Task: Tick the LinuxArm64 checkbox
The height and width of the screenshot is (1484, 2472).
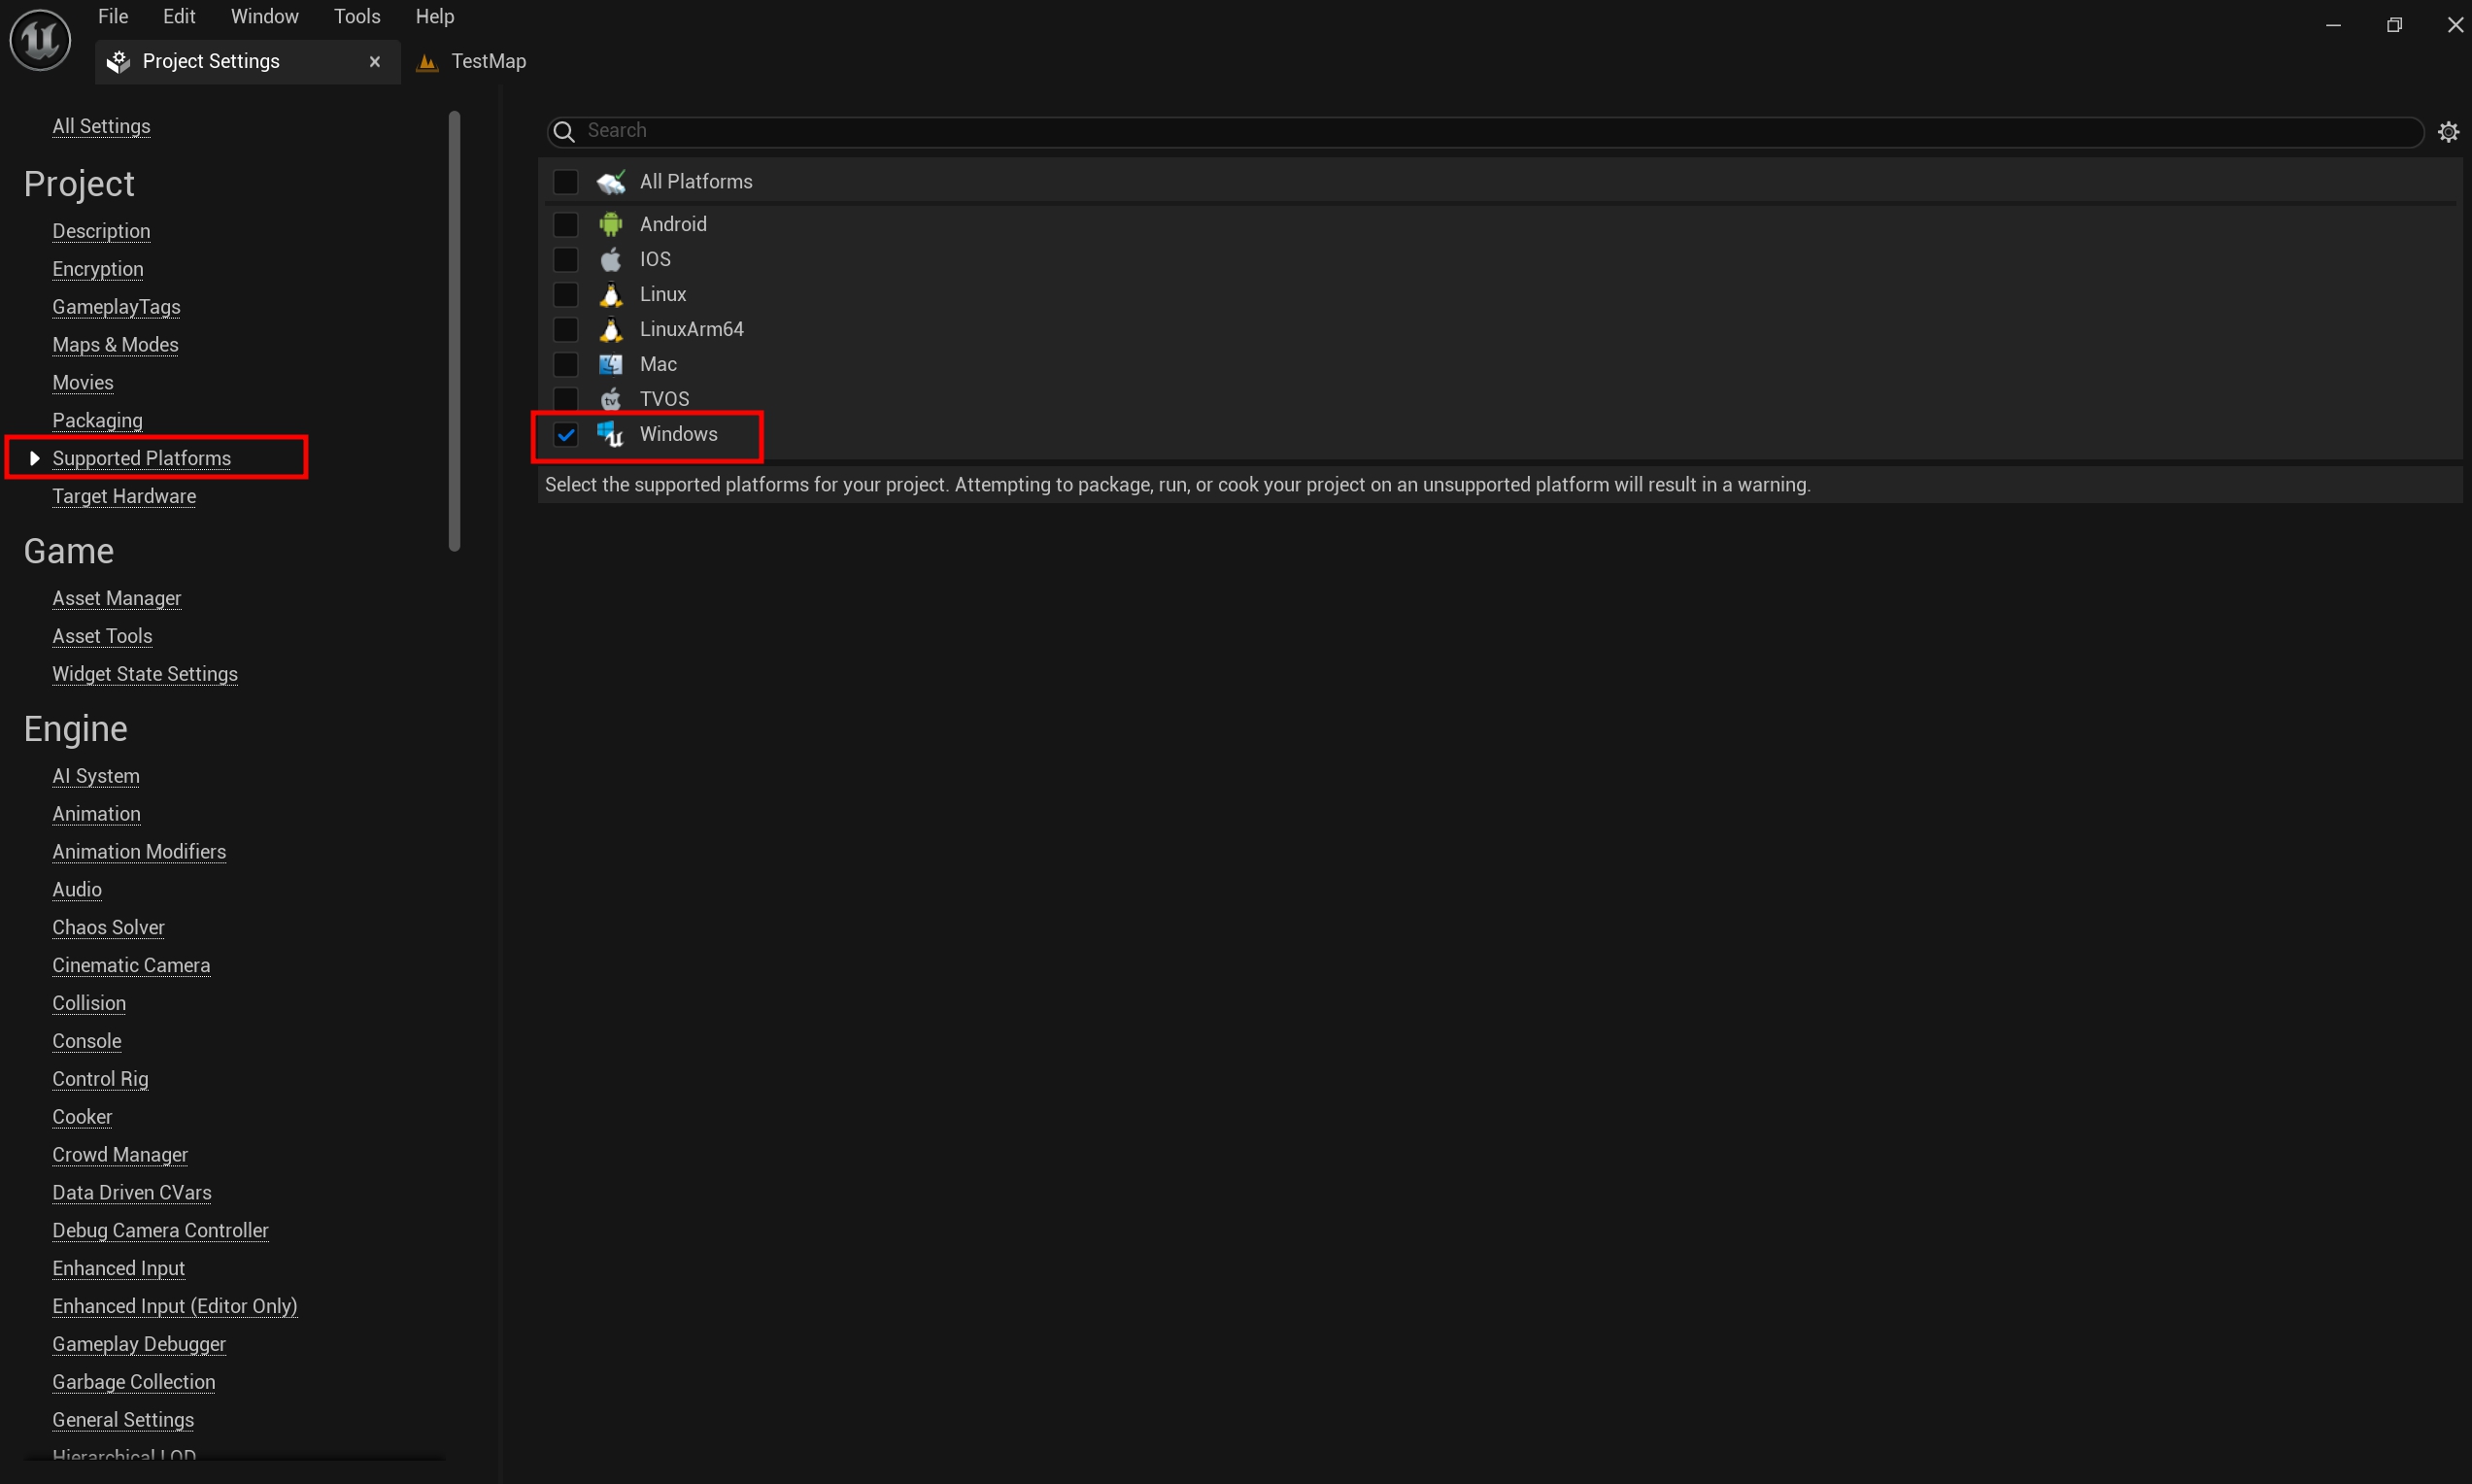Action: coord(566,330)
